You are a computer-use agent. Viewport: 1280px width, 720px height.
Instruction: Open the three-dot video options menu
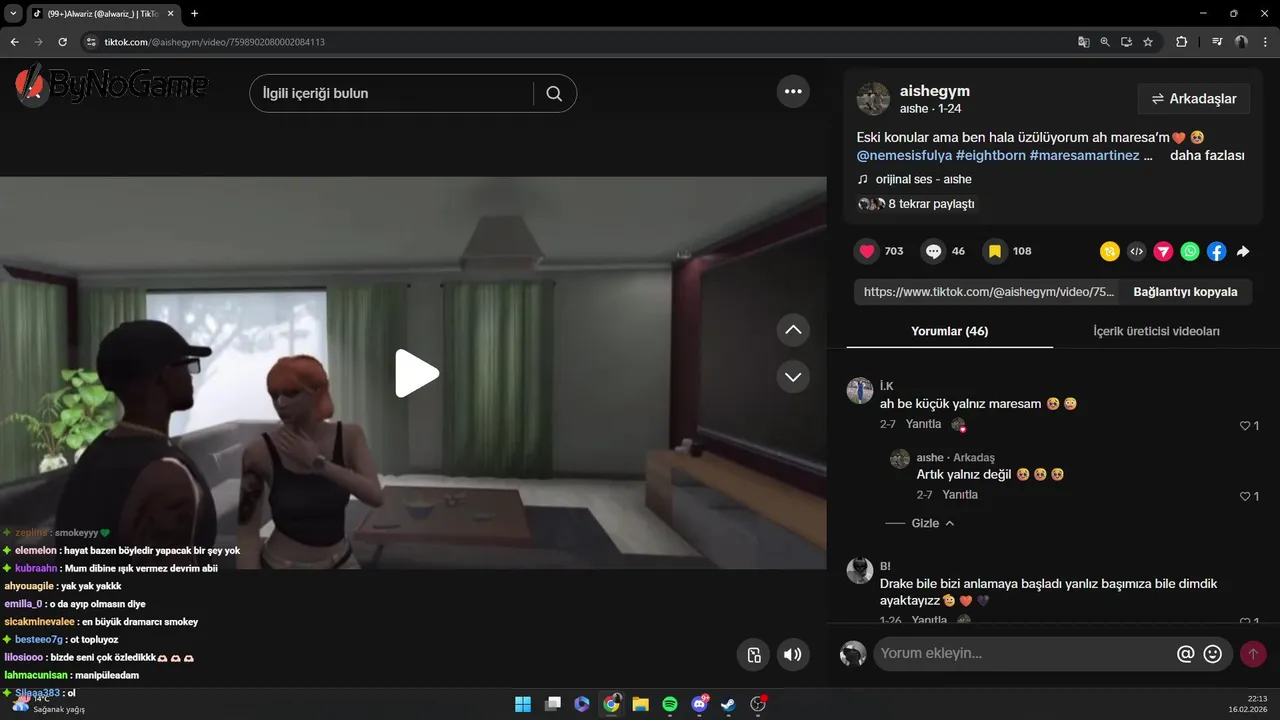coord(793,91)
